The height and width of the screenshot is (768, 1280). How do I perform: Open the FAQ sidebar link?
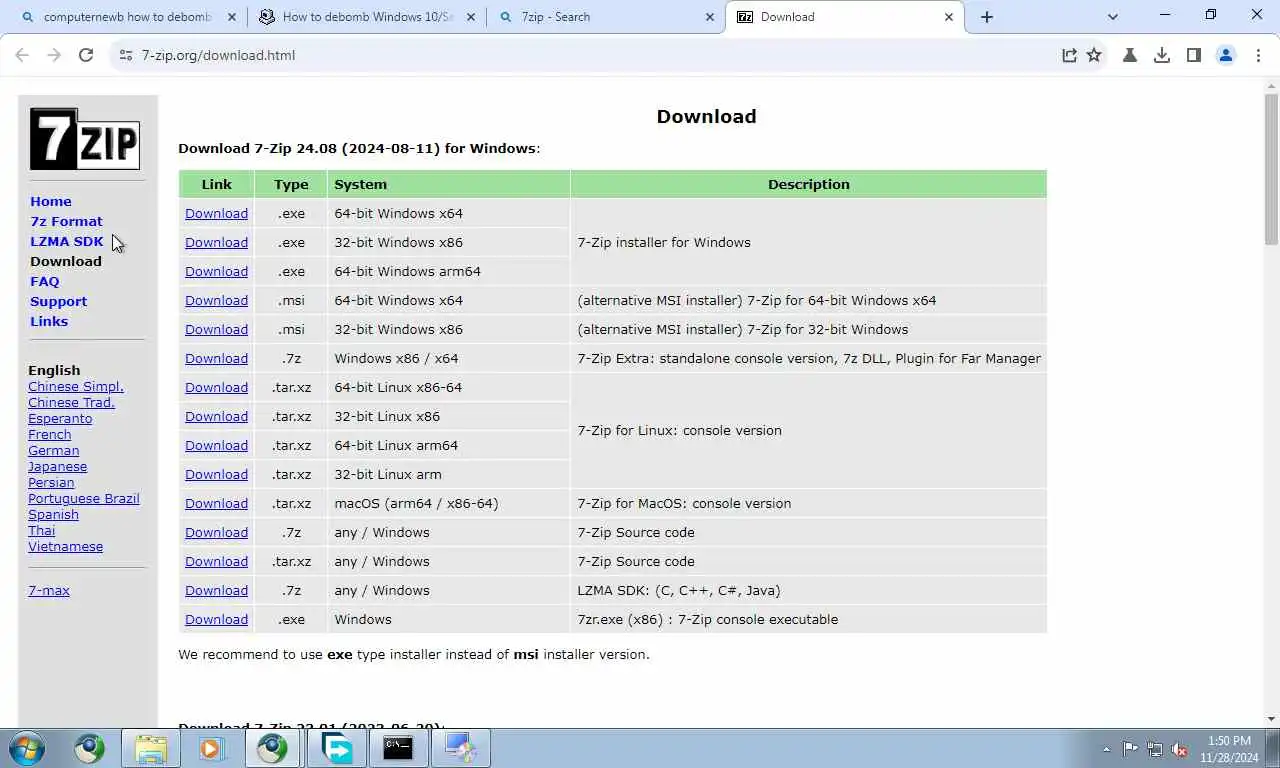(x=44, y=281)
